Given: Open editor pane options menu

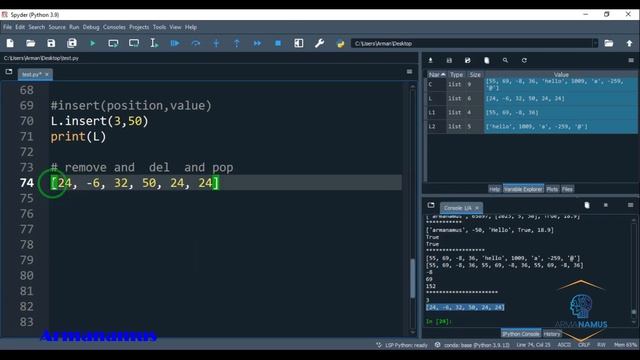Looking at the screenshot, I should [409, 72].
